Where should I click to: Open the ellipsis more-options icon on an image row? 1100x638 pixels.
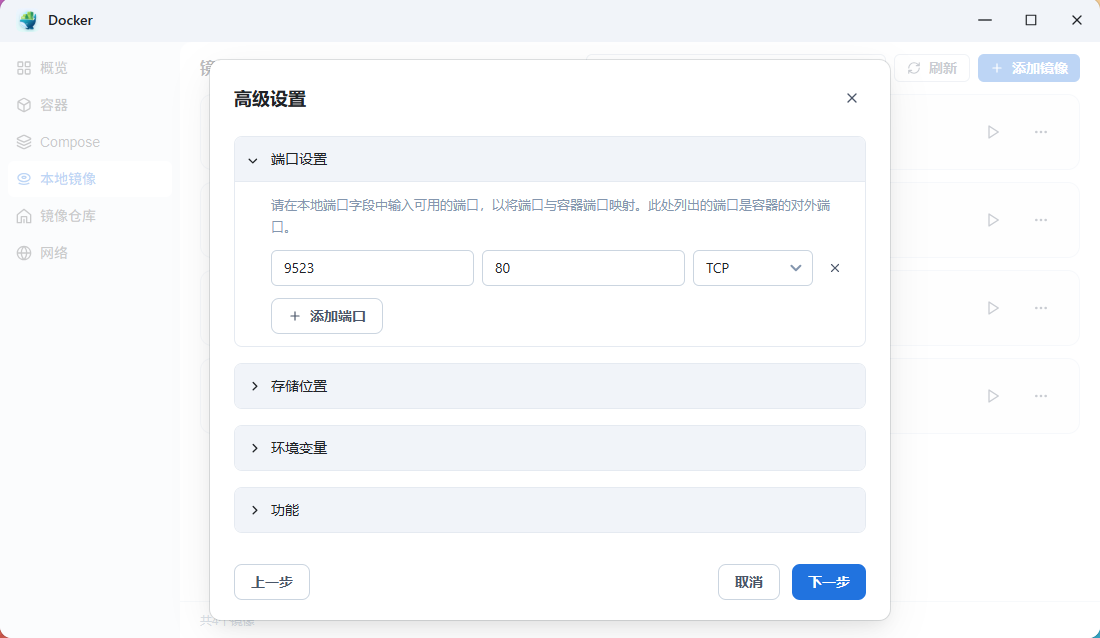(1041, 131)
